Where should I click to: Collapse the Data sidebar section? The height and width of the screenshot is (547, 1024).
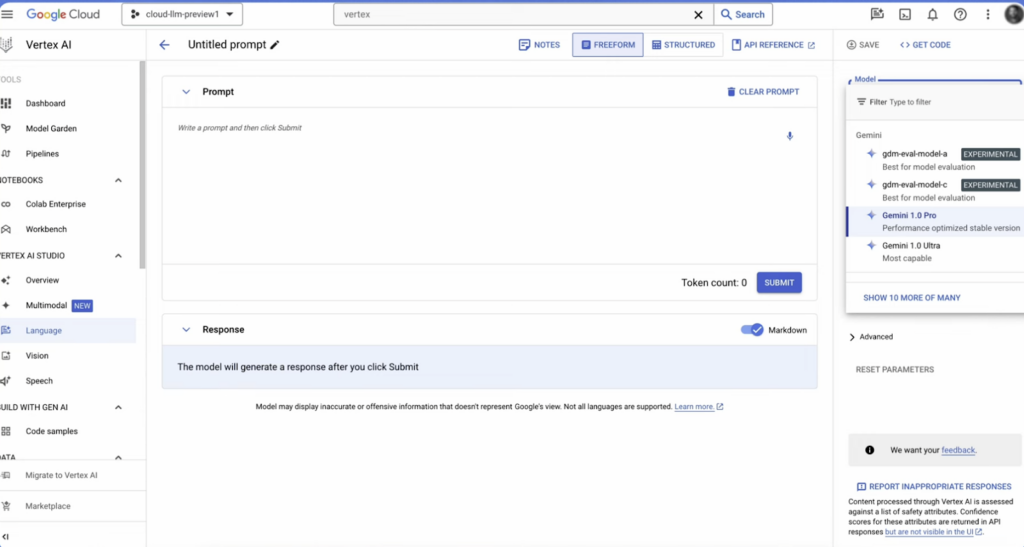pos(118,457)
